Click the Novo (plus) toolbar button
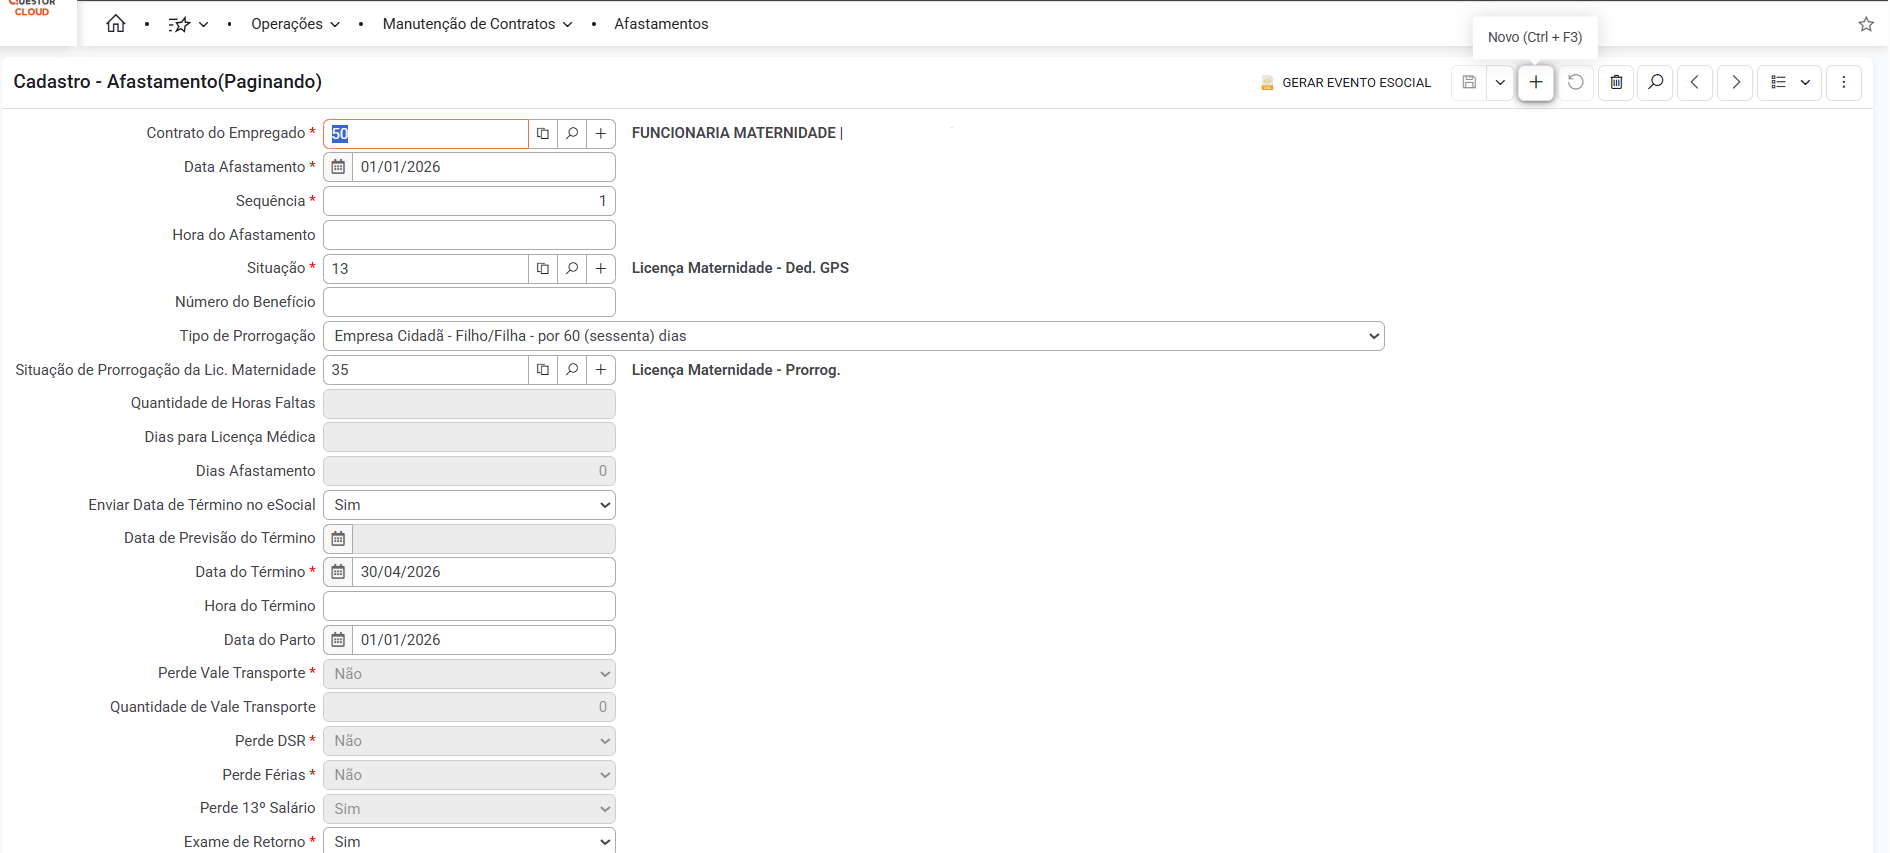The height and width of the screenshot is (853, 1890). click(x=1535, y=82)
